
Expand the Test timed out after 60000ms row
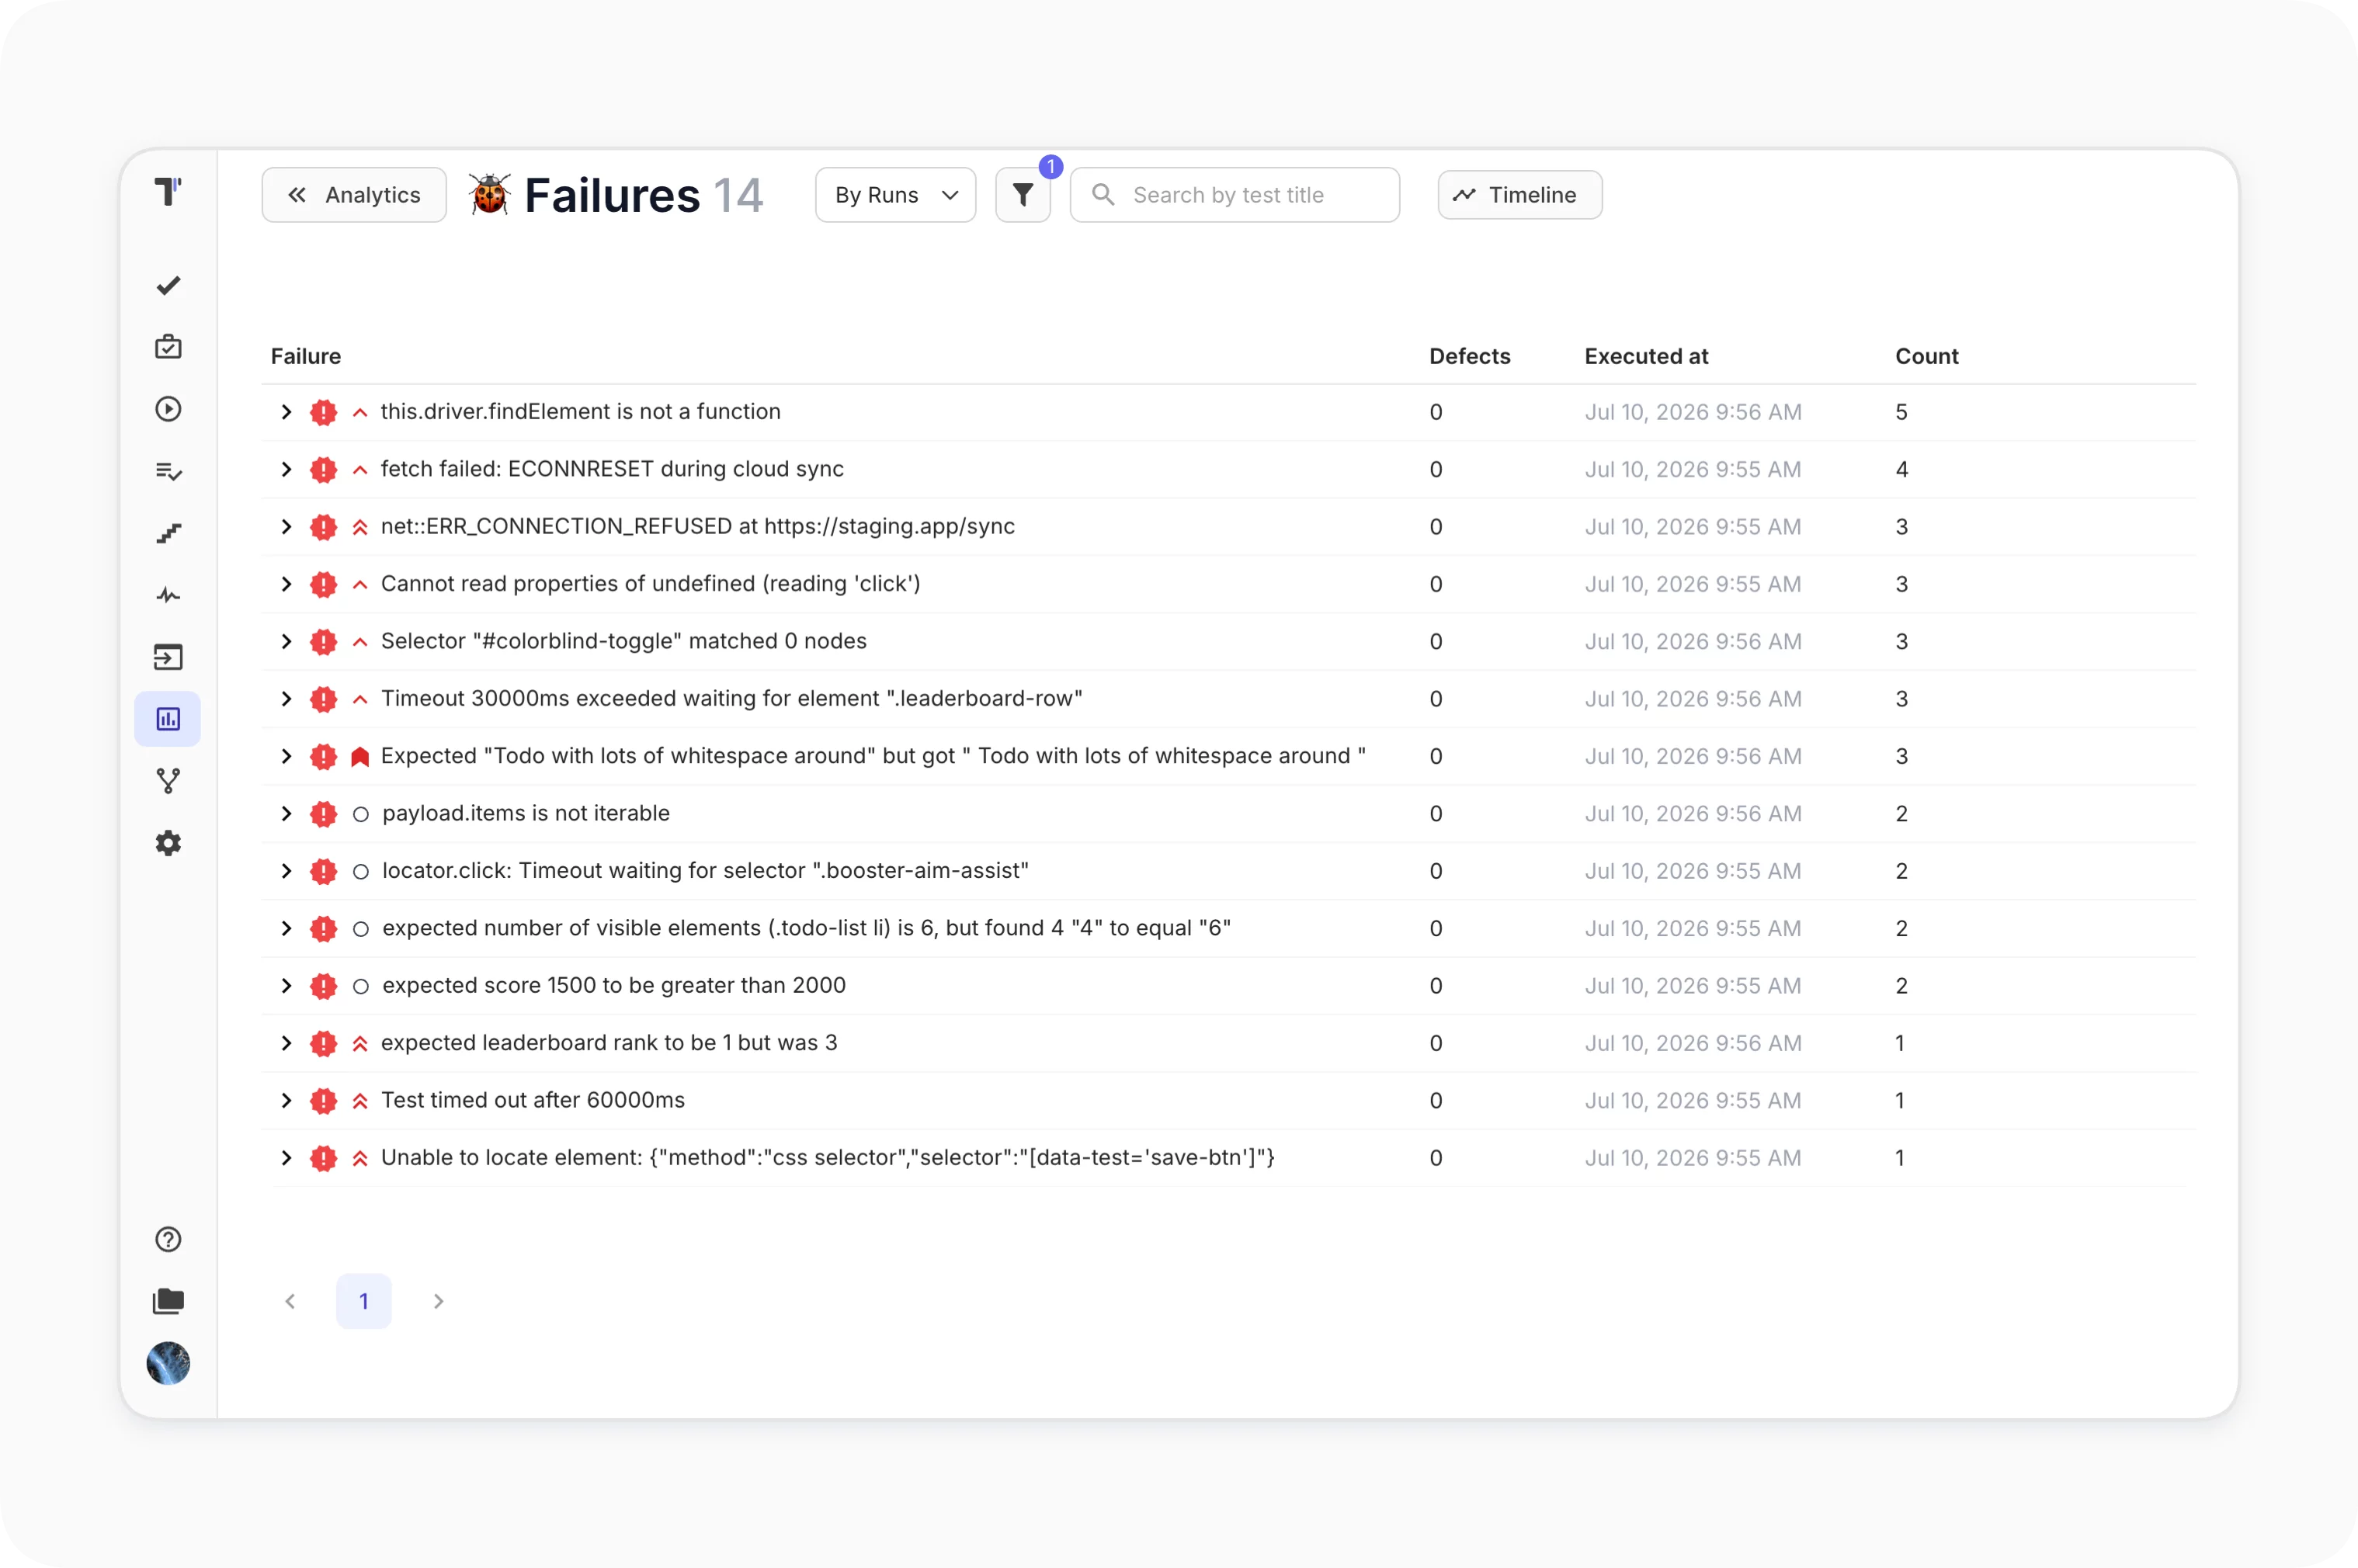pyautogui.click(x=286, y=1101)
